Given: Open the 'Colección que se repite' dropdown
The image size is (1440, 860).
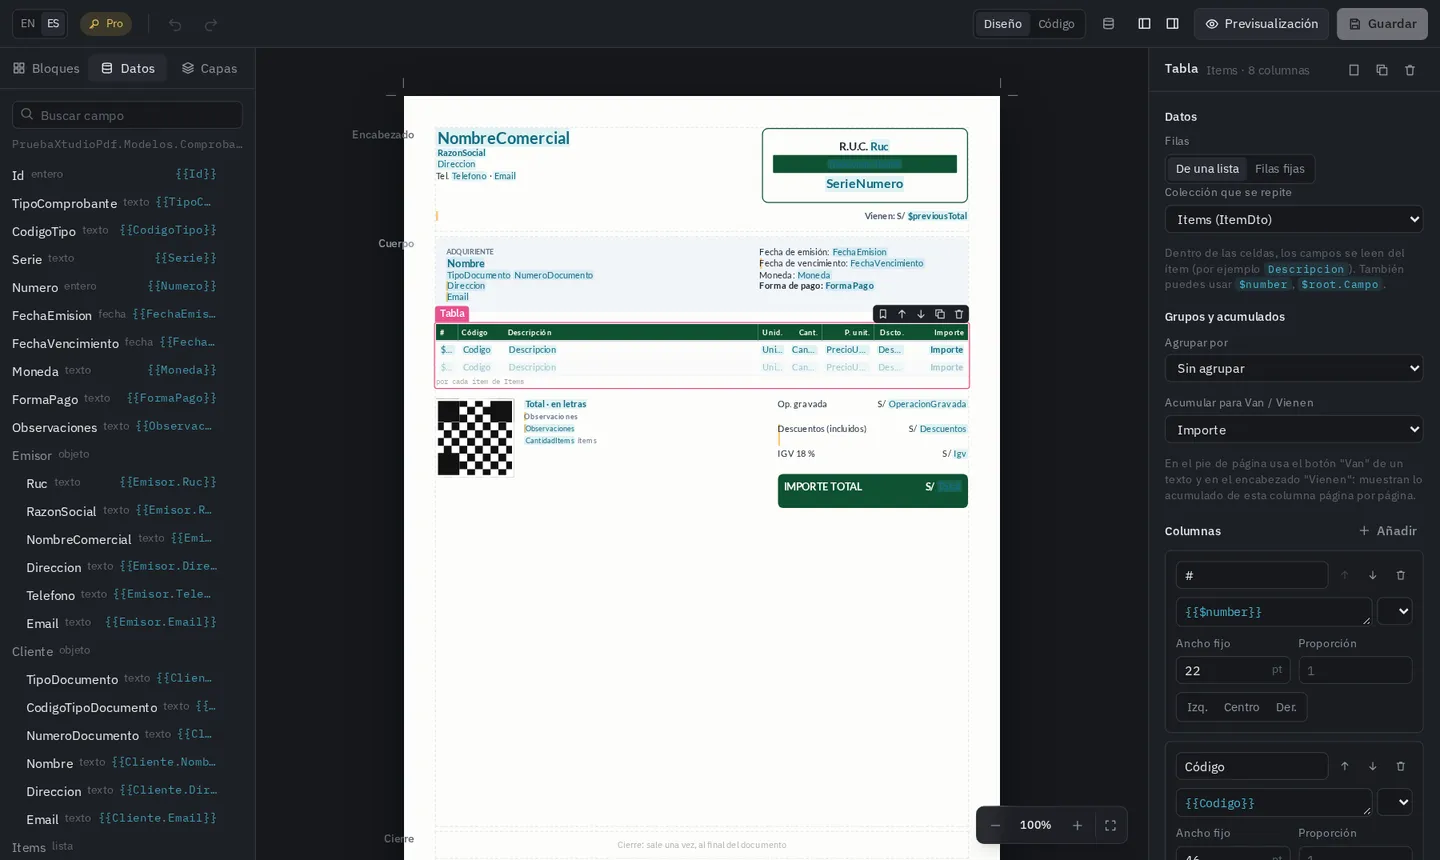Looking at the screenshot, I should click(1294, 219).
